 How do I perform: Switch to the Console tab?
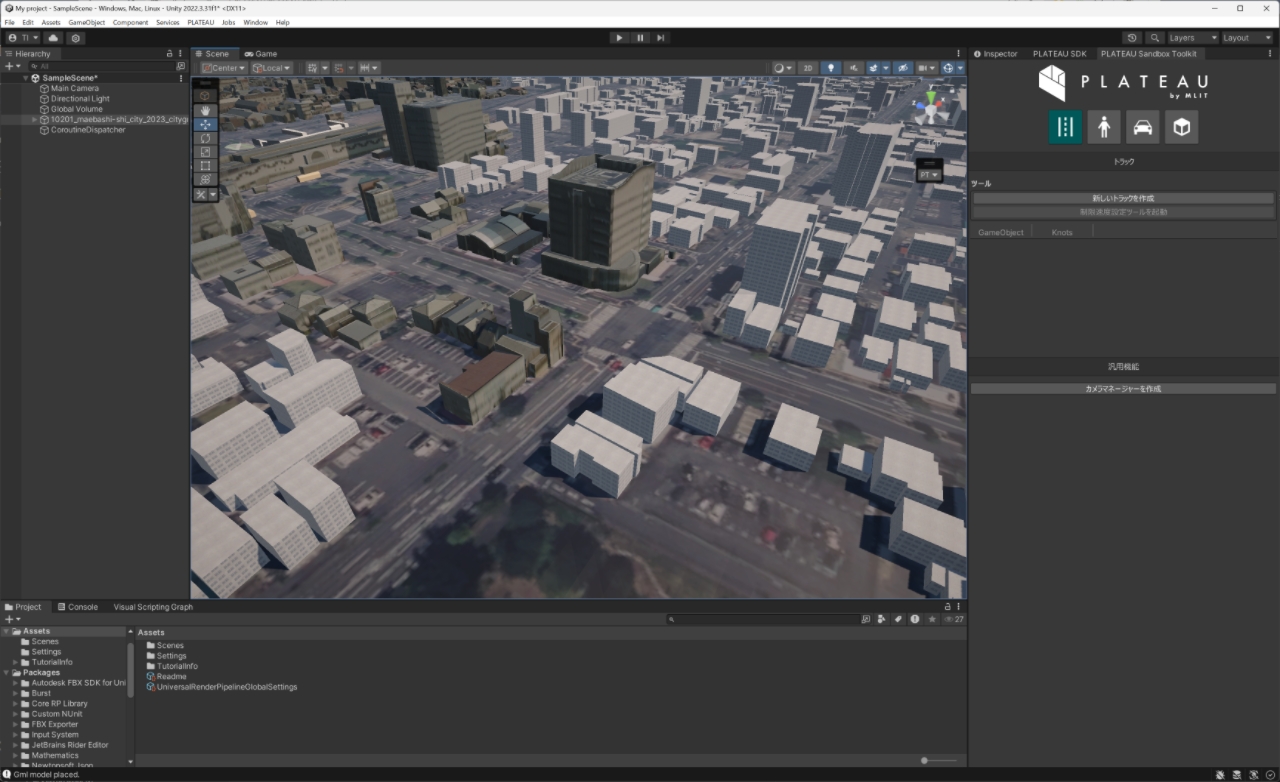click(77, 607)
